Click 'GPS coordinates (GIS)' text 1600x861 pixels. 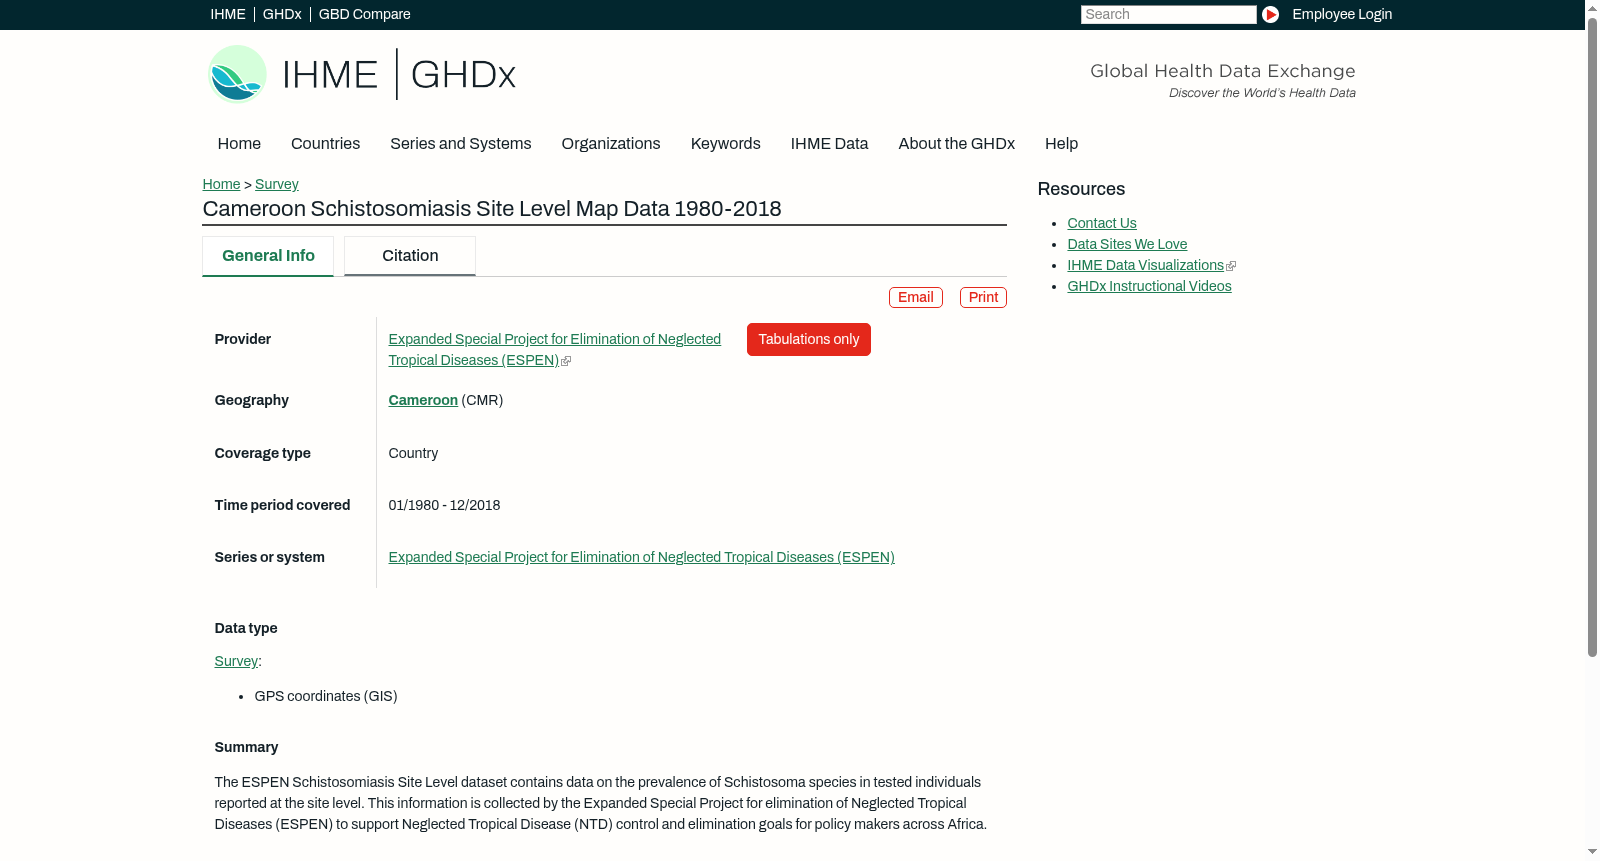click(x=326, y=696)
